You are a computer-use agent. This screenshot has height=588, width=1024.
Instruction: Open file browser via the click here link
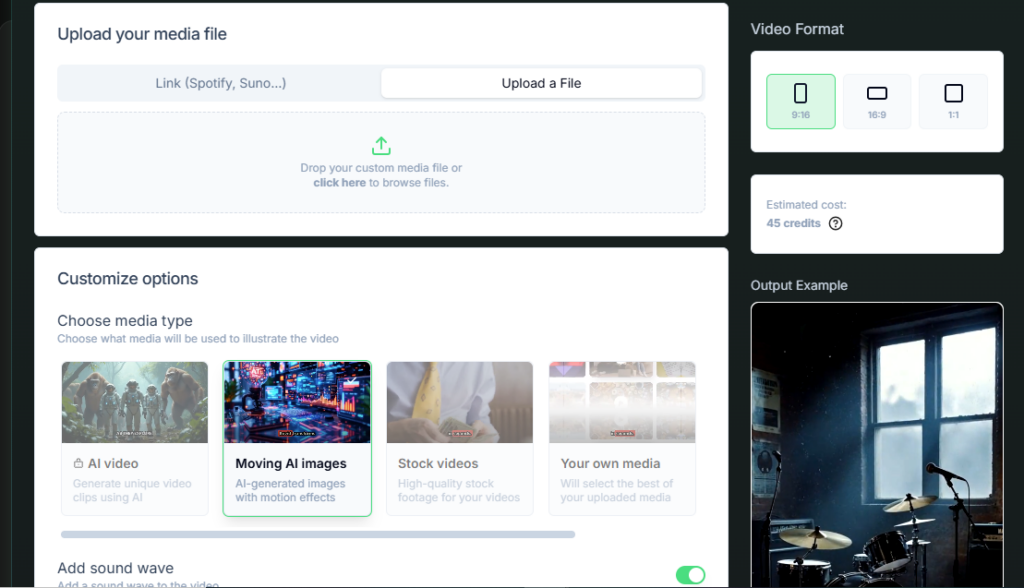(339, 182)
